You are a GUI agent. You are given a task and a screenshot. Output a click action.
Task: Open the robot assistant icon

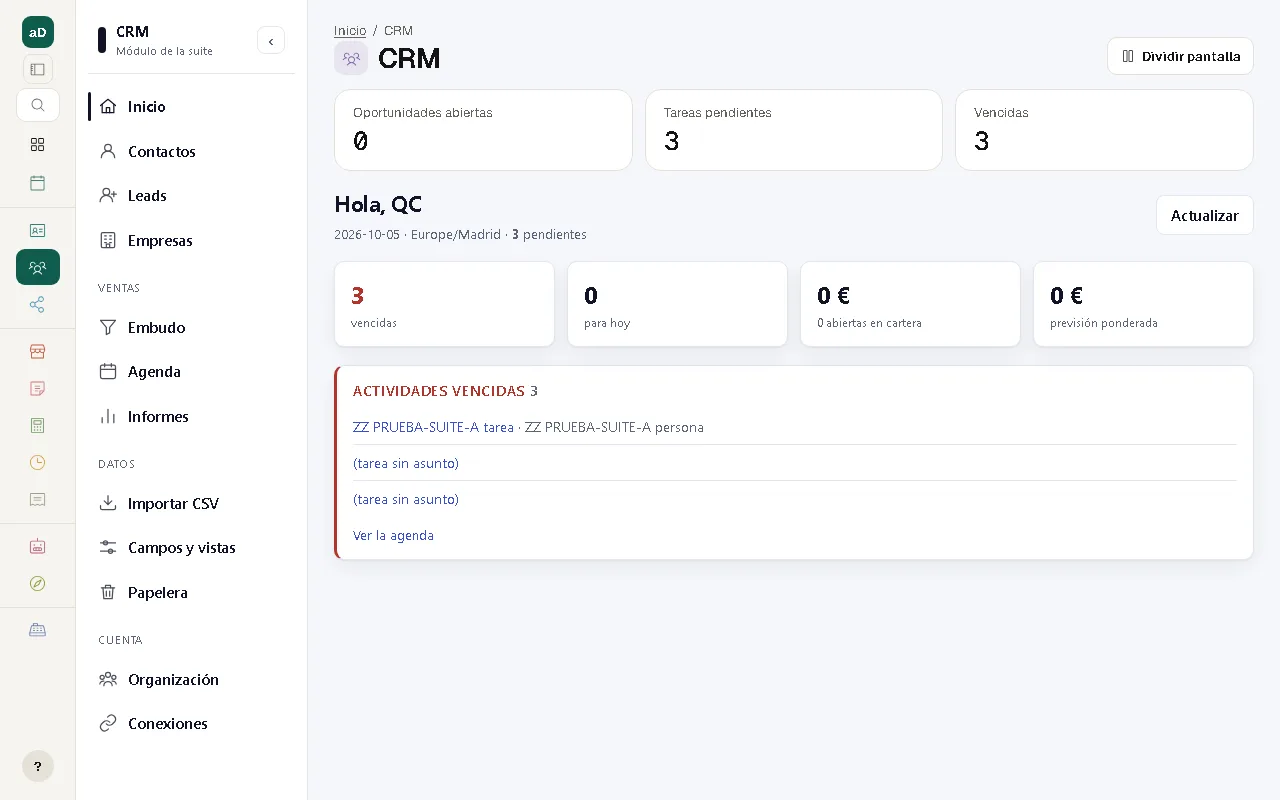pyautogui.click(x=38, y=546)
